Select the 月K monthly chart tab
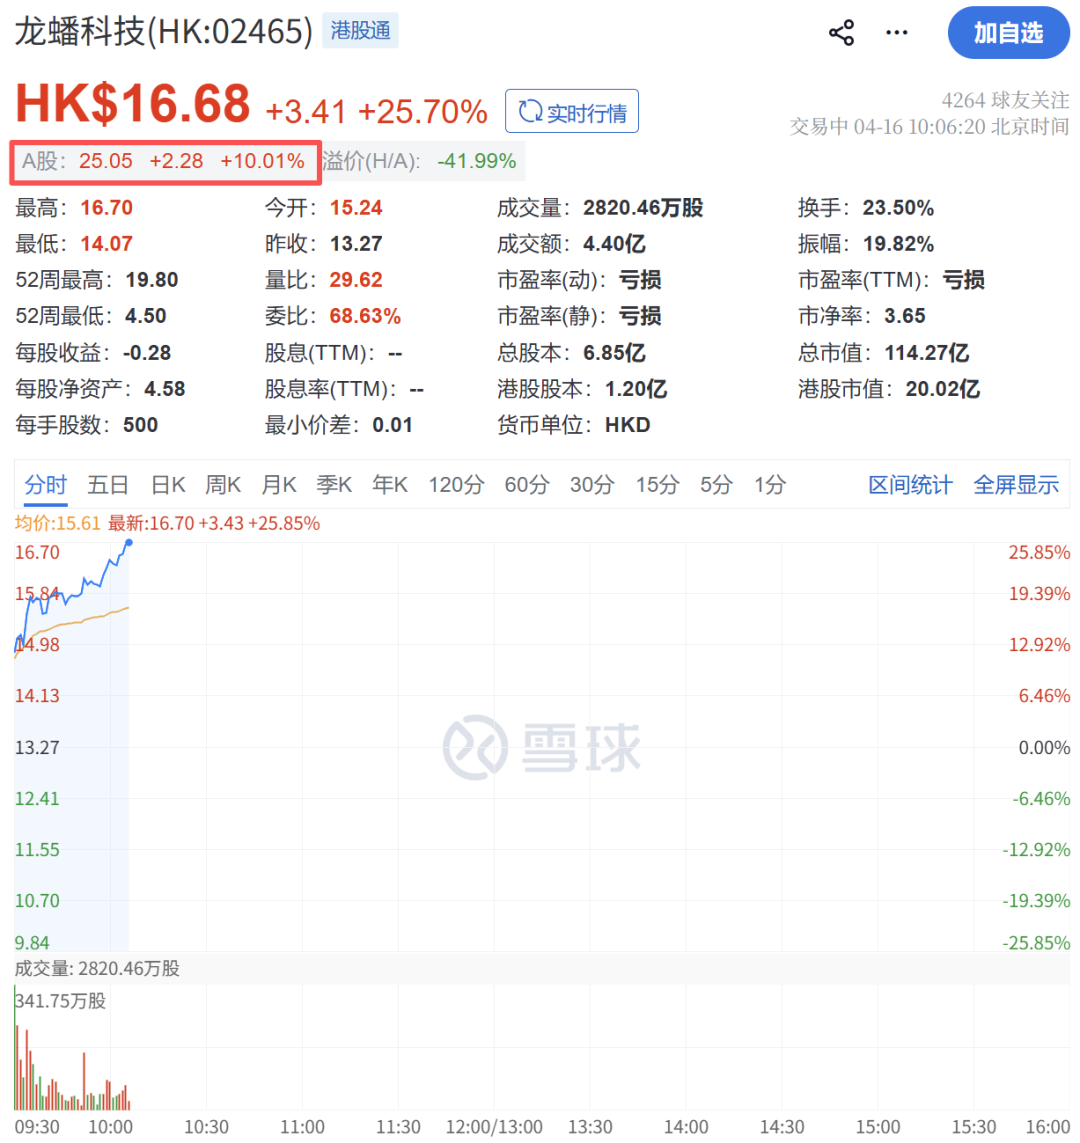Viewport: 1080px width, 1143px height. point(279,484)
